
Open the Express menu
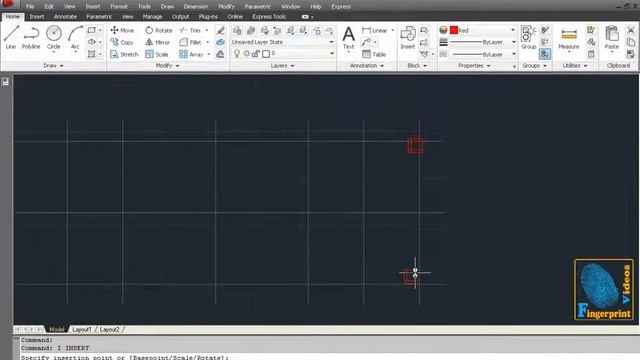tap(341, 7)
